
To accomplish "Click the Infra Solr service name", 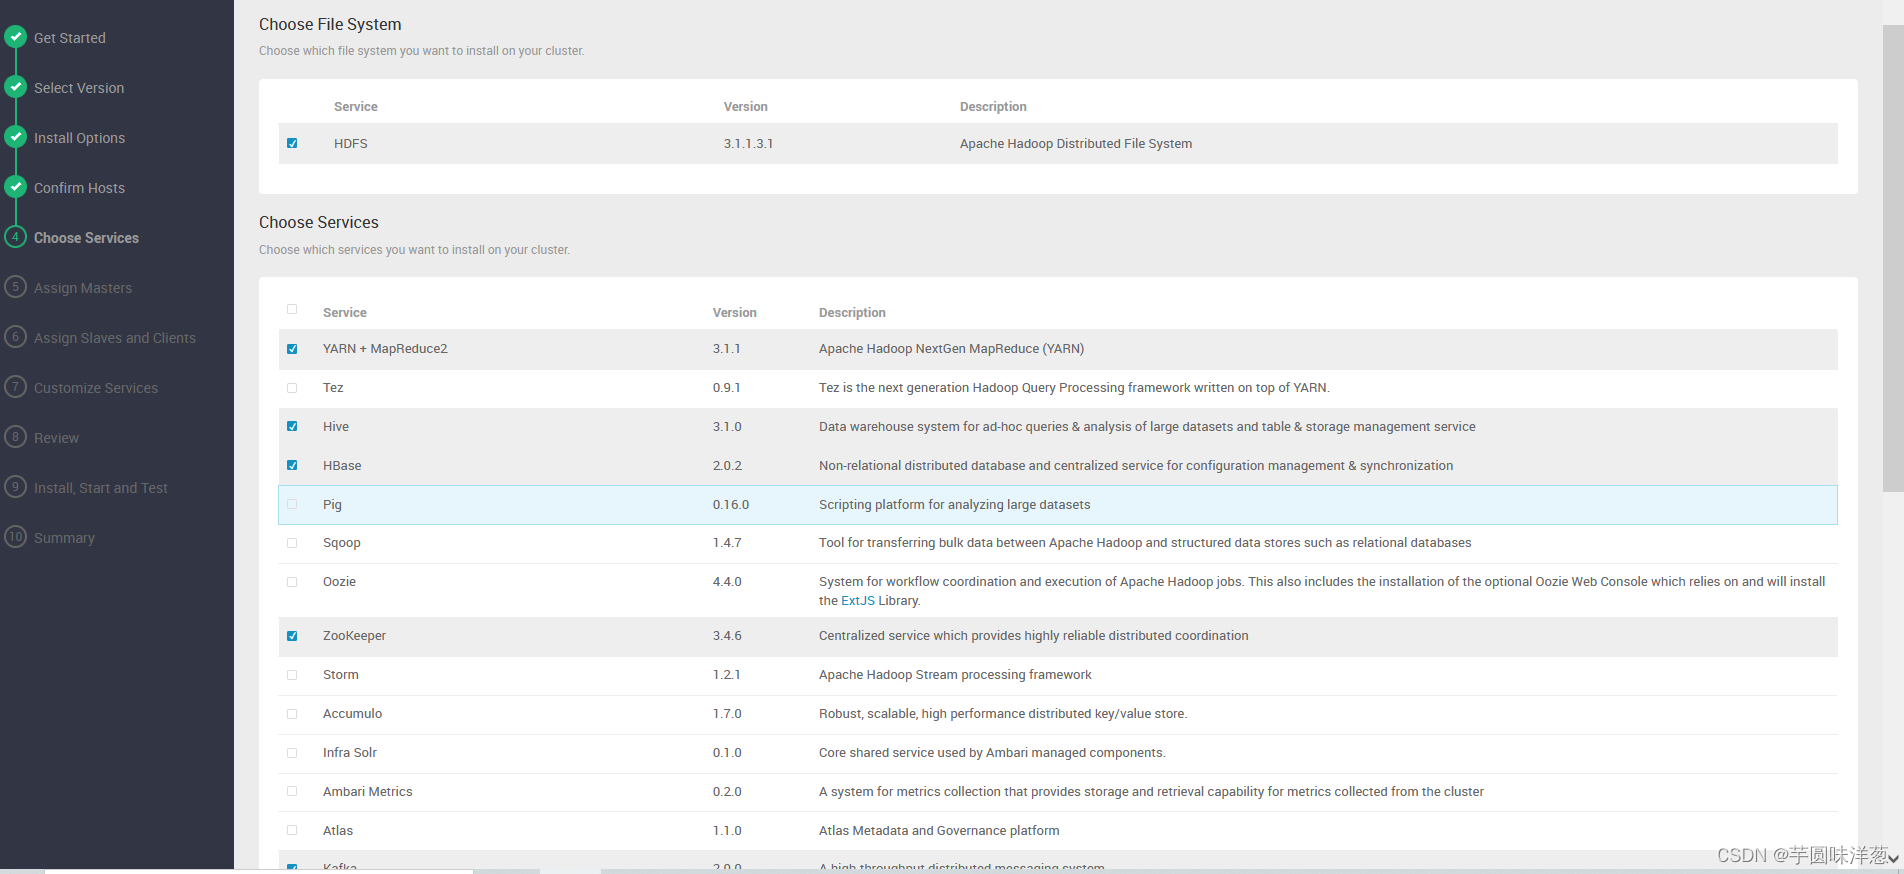I will click(350, 753).
